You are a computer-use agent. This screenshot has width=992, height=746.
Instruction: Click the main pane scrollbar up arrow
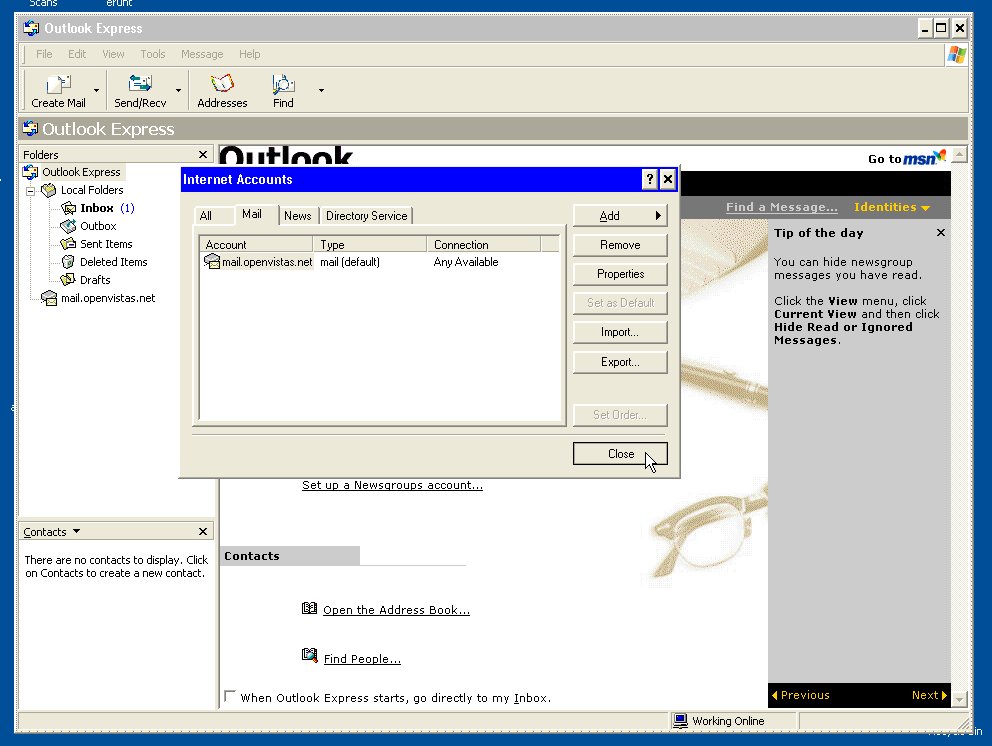(x=960, y=154)
